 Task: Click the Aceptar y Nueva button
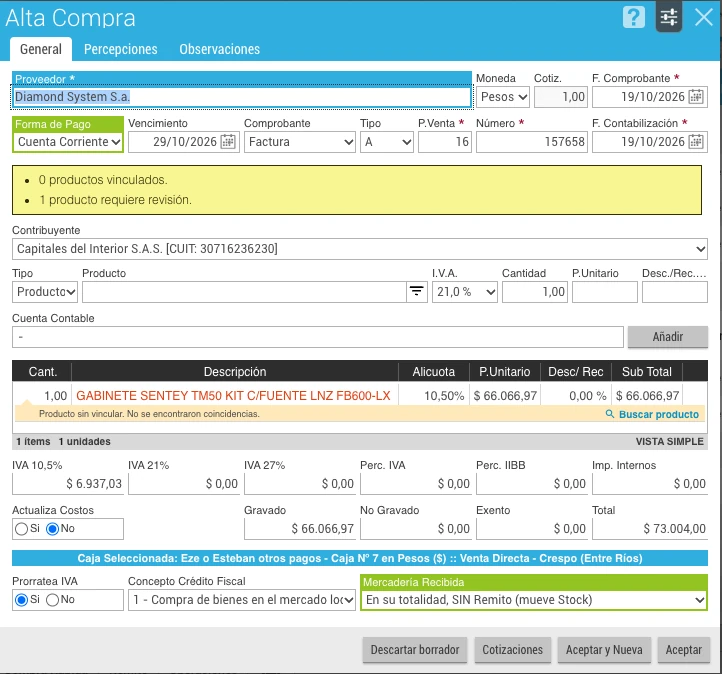604,650
